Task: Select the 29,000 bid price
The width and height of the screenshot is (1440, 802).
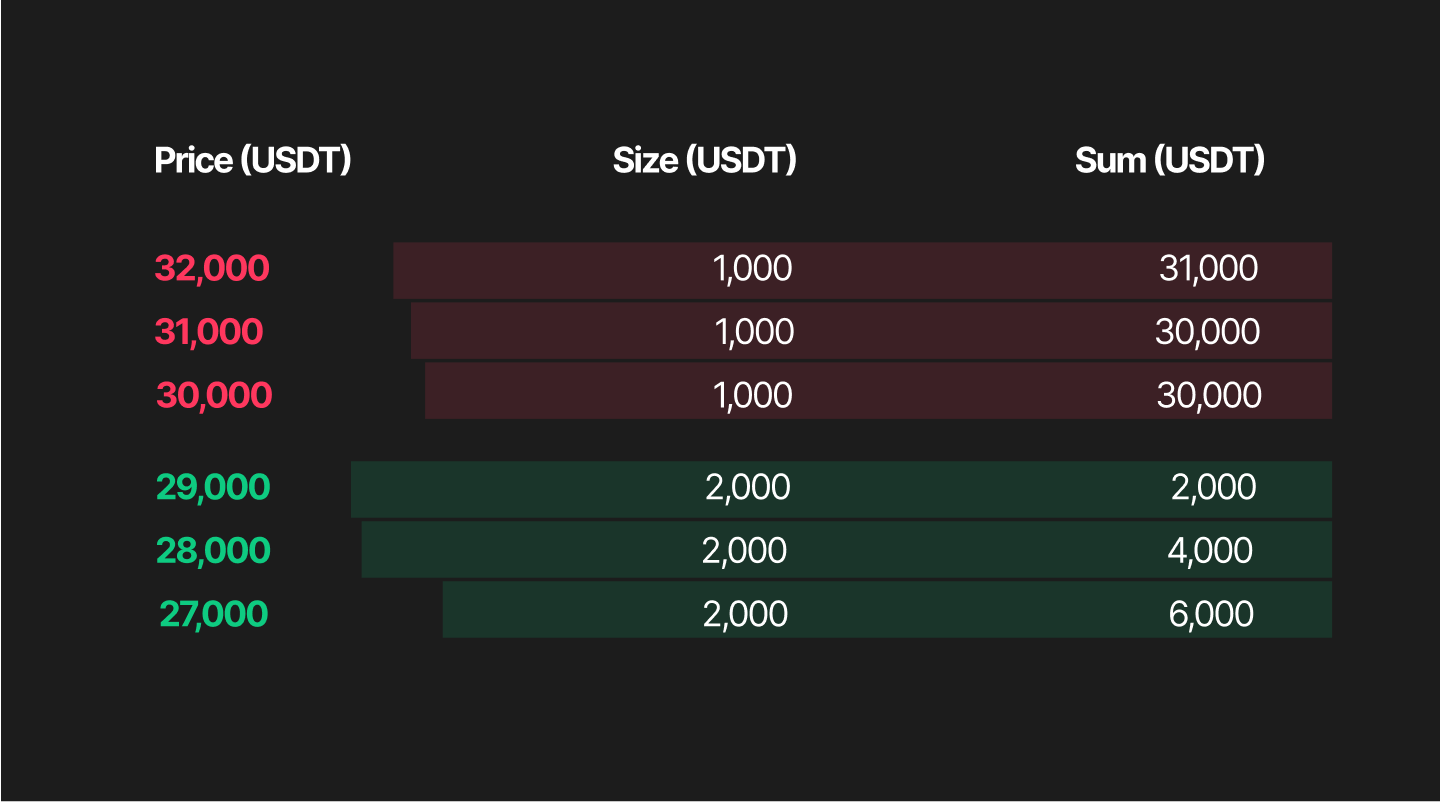Action: [x=213, y=488]
